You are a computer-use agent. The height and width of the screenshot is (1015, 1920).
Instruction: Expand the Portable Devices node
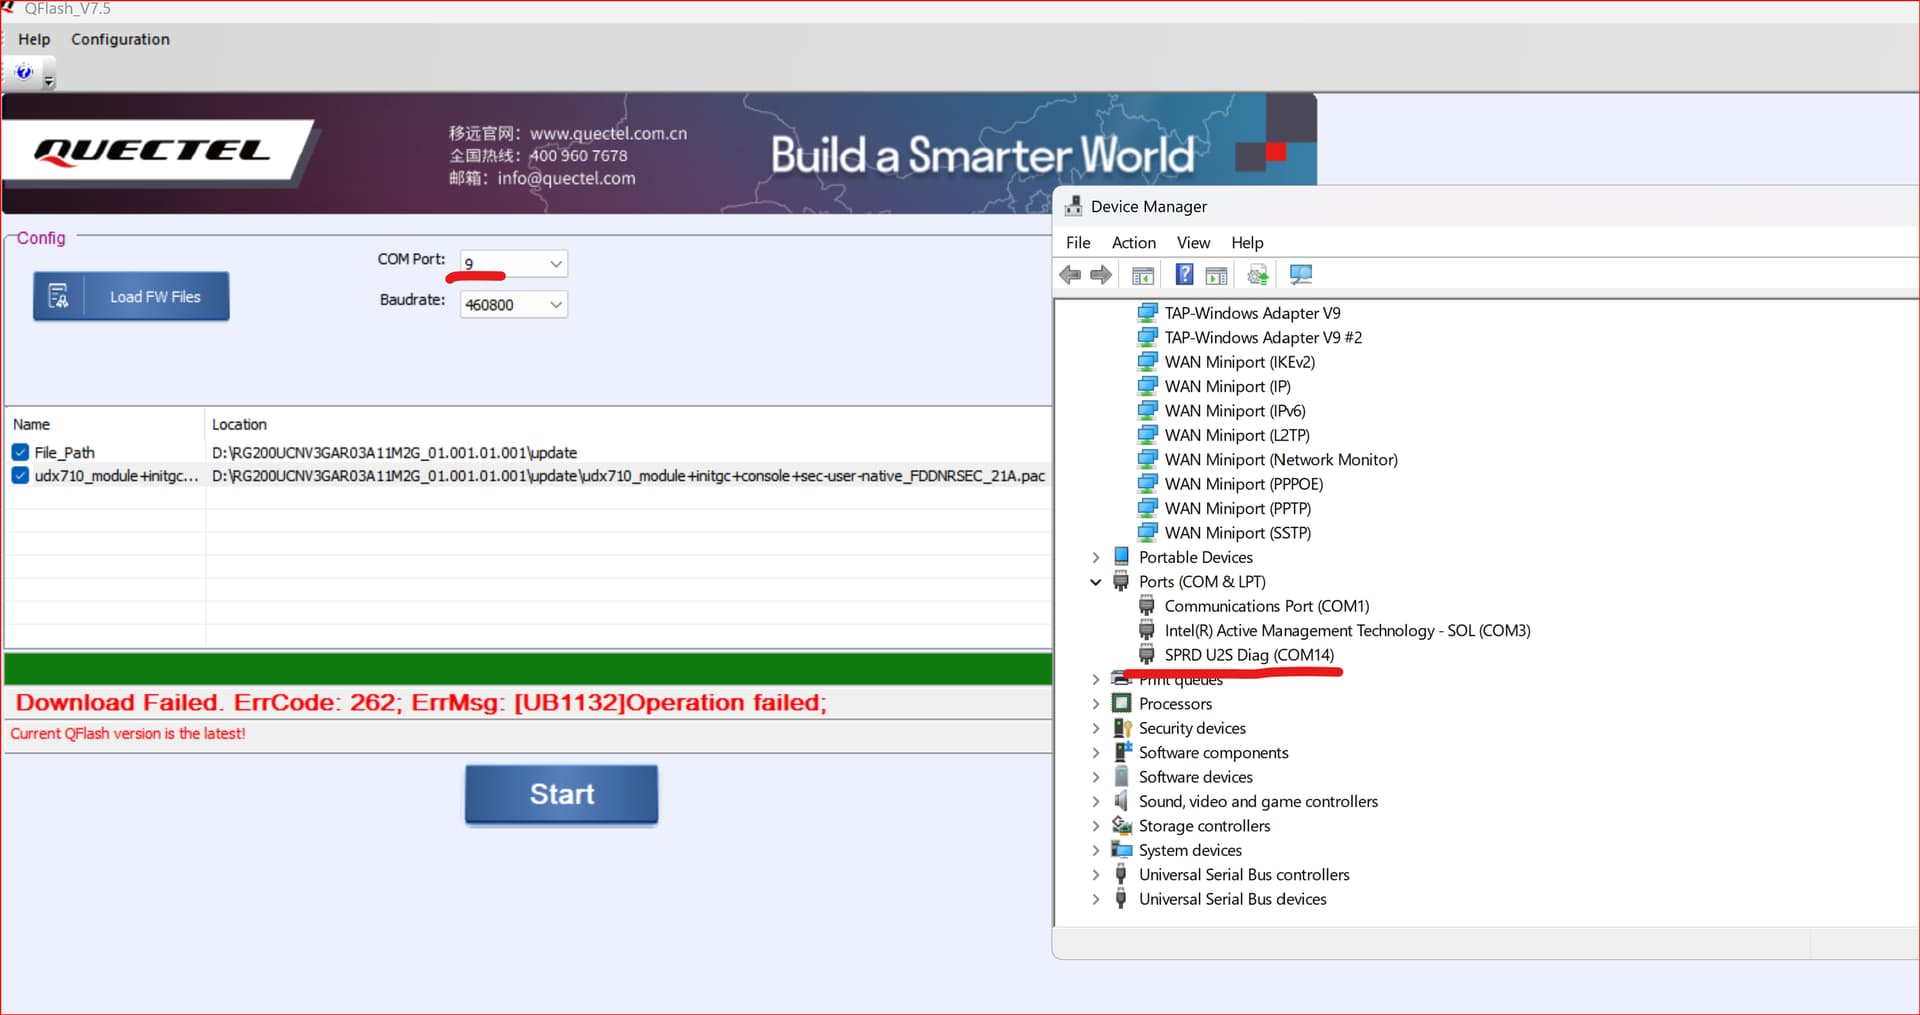[1096, 558]
